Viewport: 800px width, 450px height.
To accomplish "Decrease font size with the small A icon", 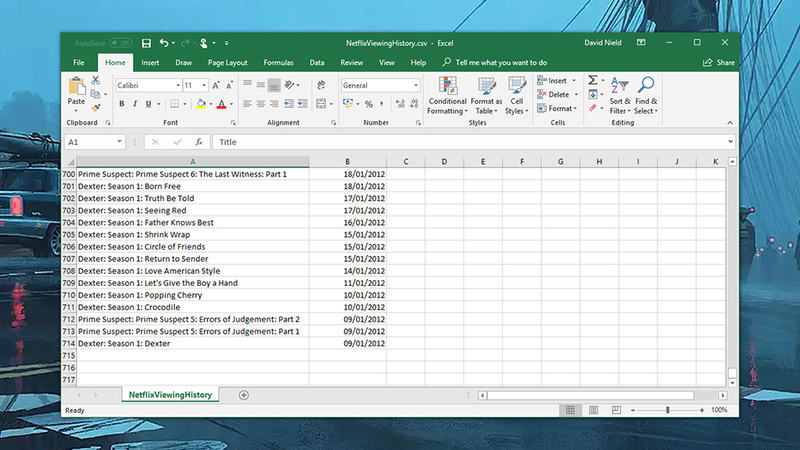I will pyautogui.click(x=229, y=85).
